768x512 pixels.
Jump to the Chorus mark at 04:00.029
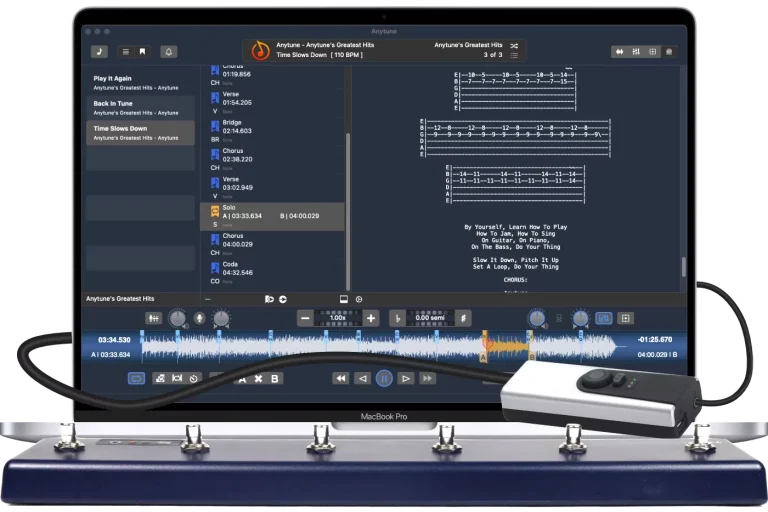click(272, 244)
